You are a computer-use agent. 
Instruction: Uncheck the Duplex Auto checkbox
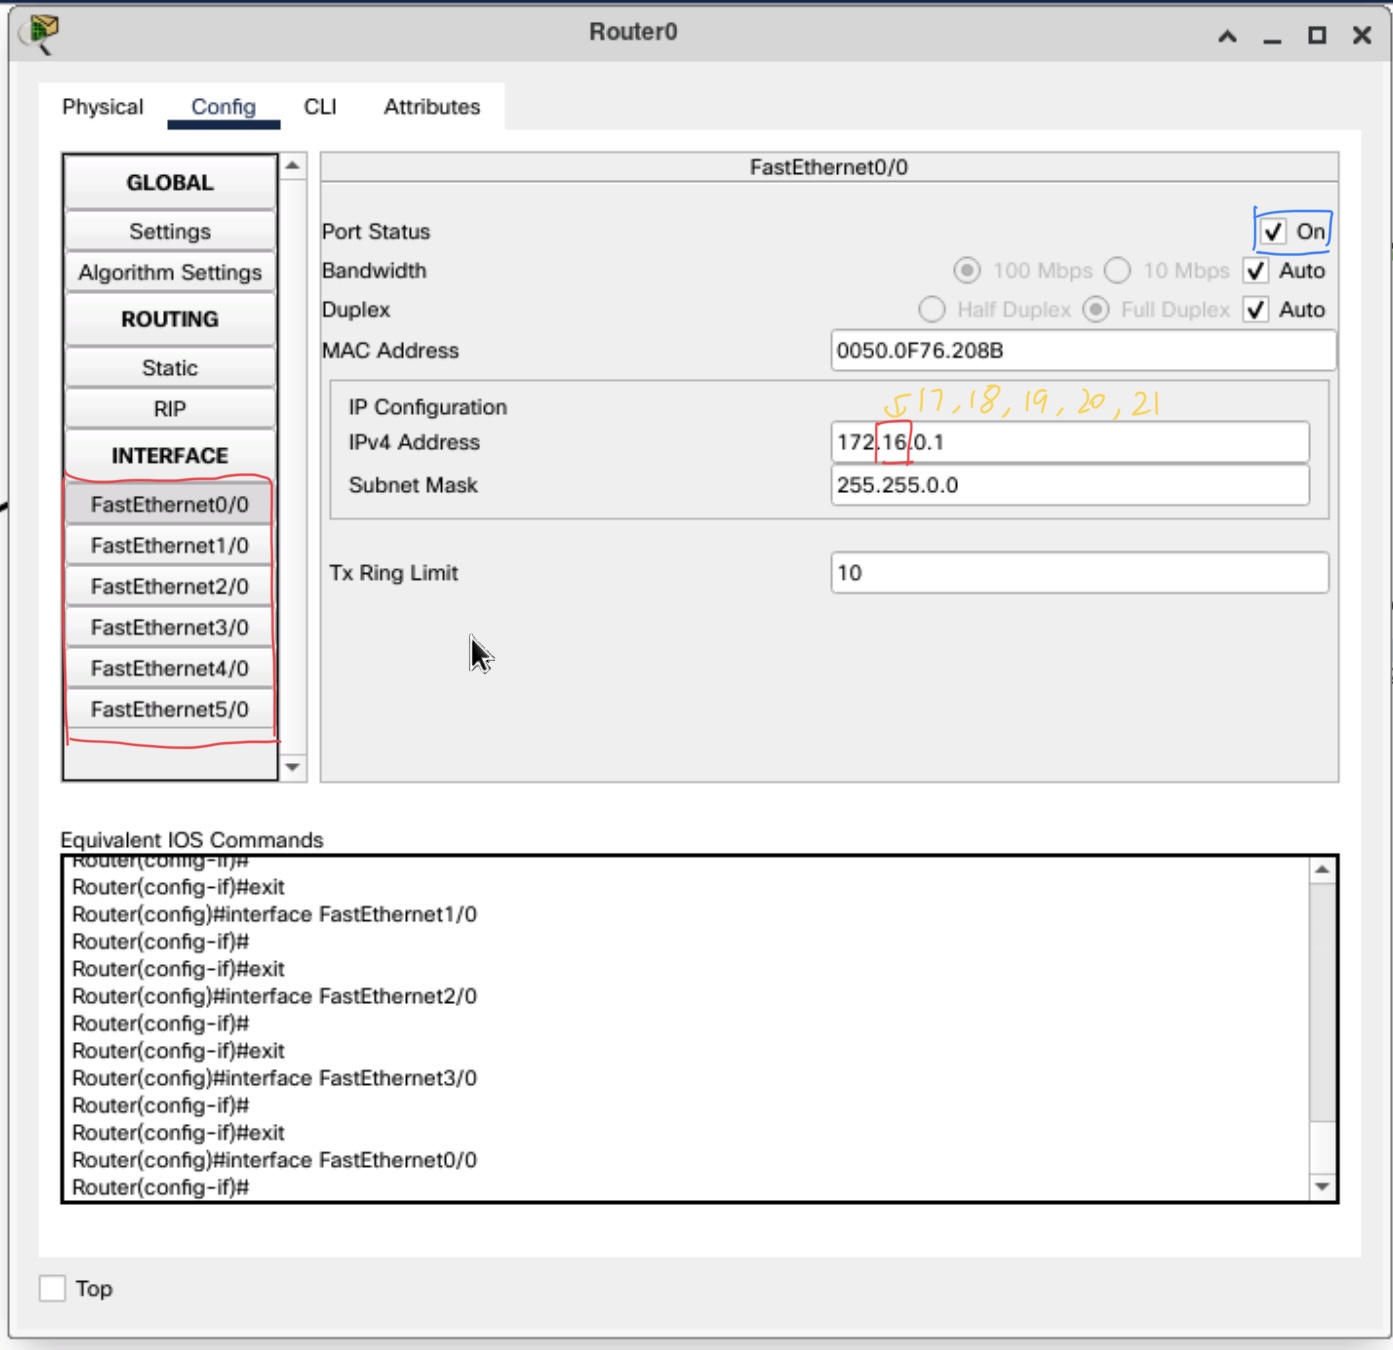coord(1257,310)
